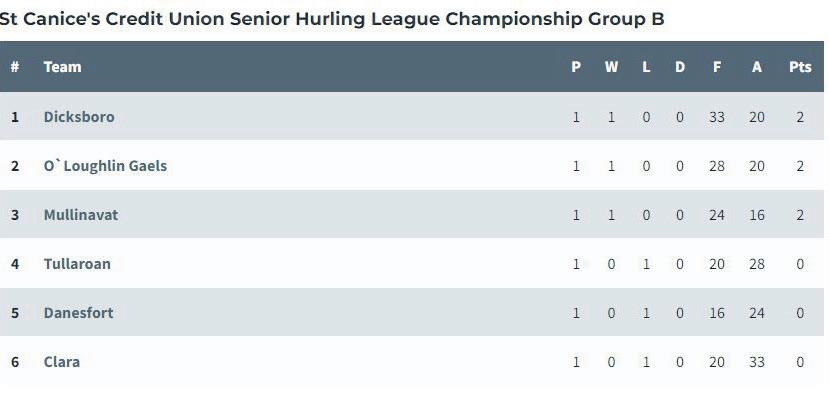Click the A scores-against column header
Screen dimensions: 829x397
tap(757, 67)
